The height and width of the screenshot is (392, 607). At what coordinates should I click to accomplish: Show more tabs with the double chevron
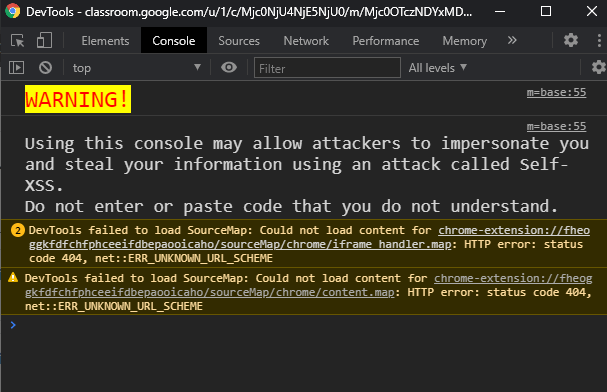[512, 40]
